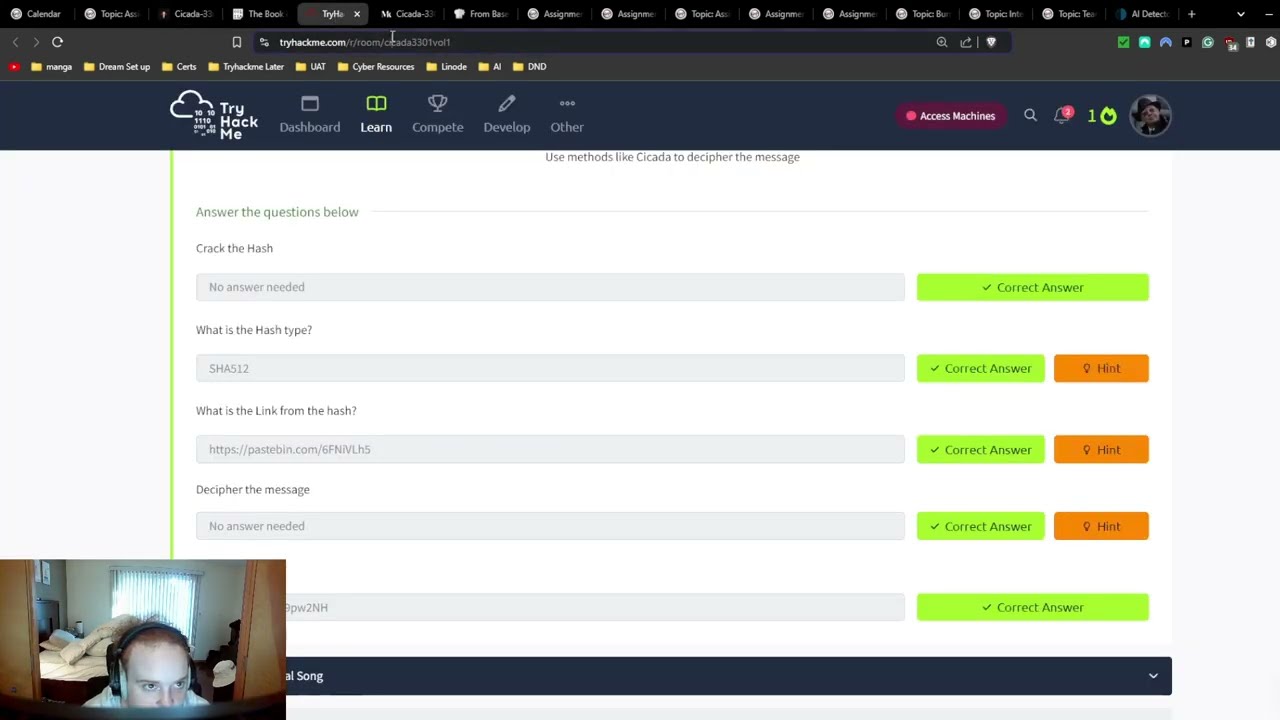Open the tab search dropdown arrow

click(x=1241, y=14)
